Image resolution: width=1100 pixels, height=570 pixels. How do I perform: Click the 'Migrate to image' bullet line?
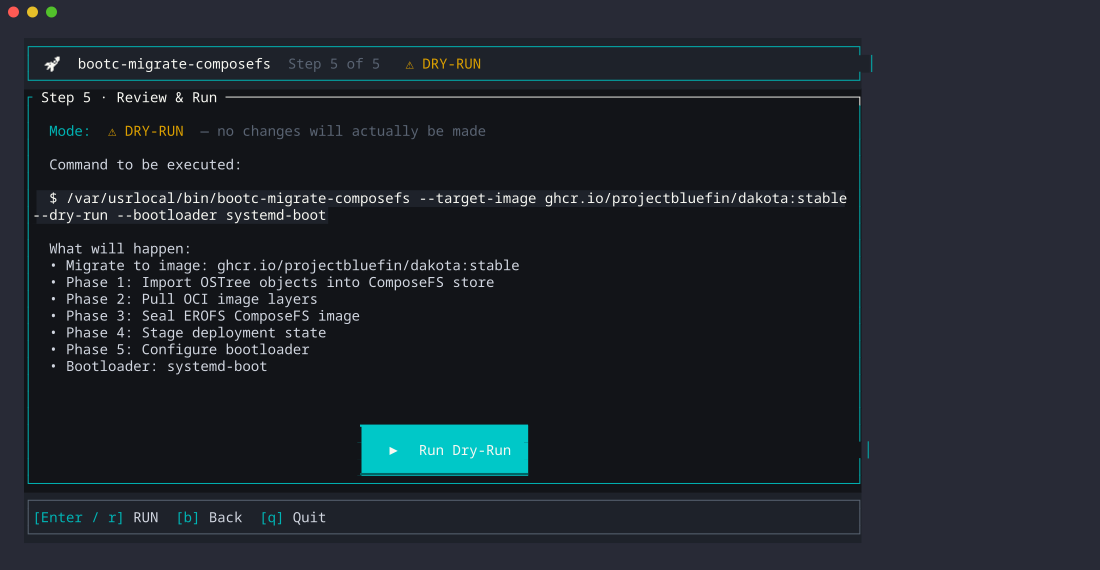tap(285, 266)
